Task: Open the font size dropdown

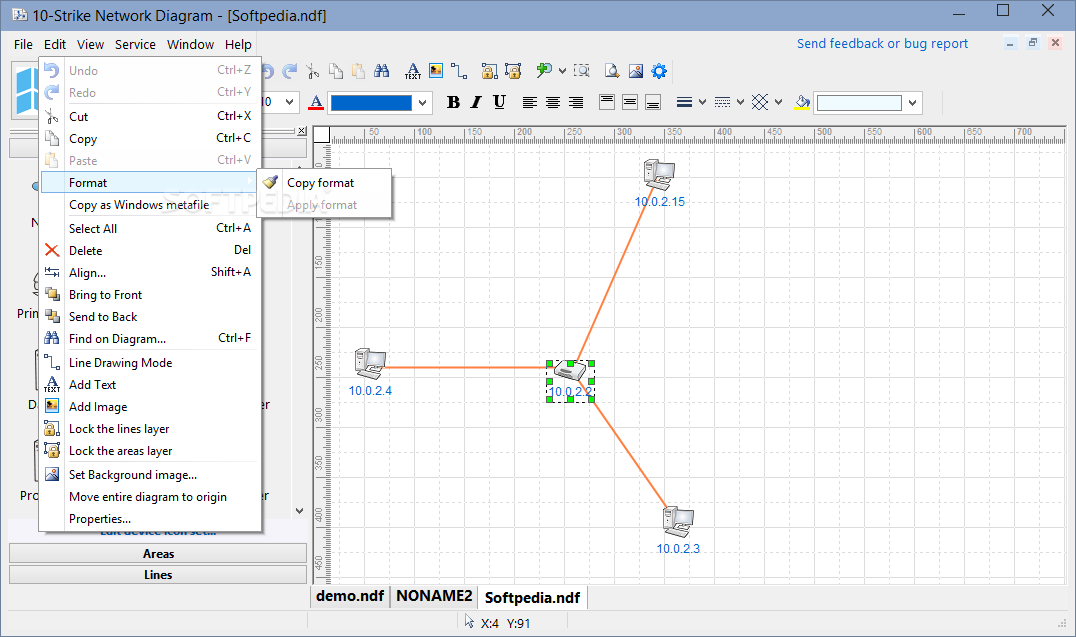Action: coord(290,102)
